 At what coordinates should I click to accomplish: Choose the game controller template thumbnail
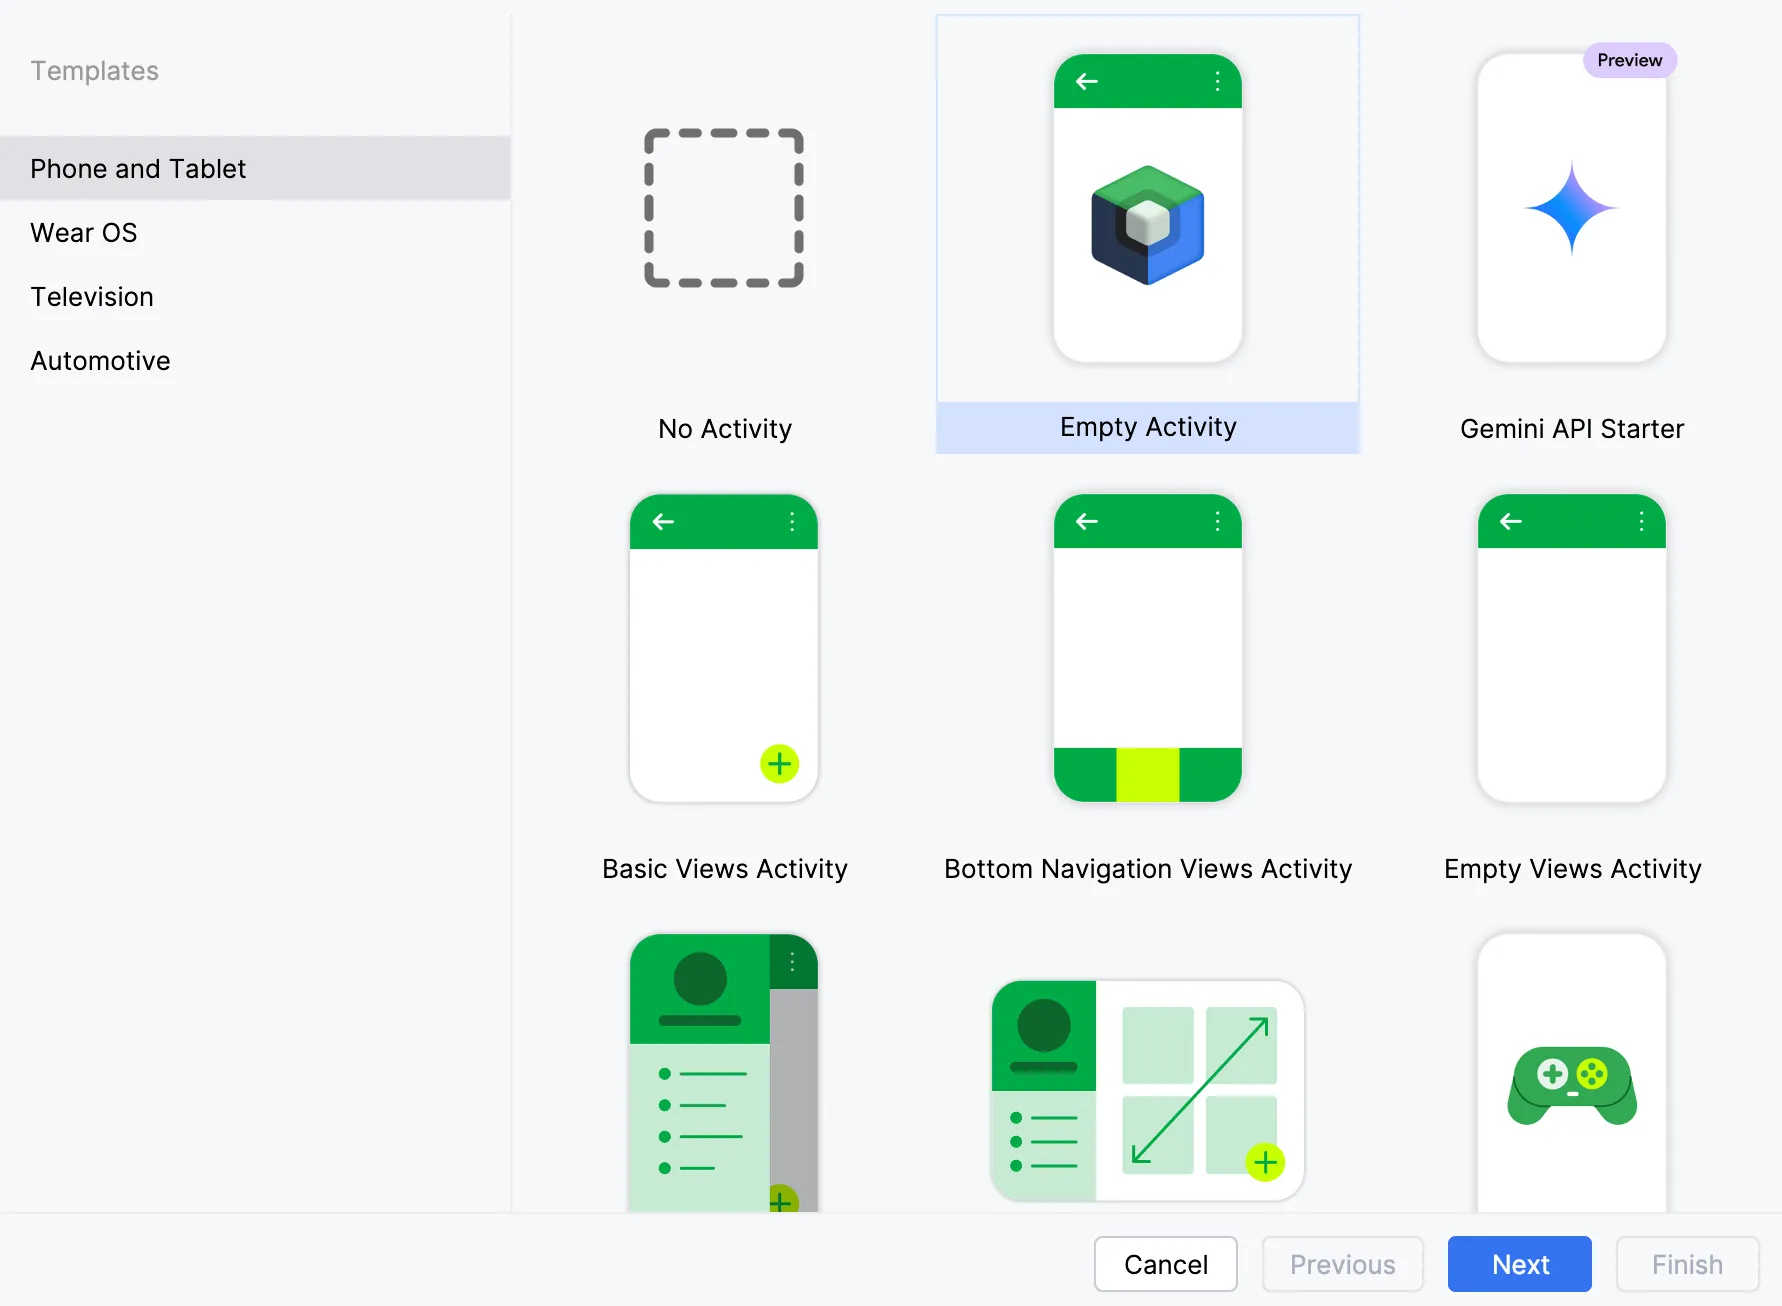click(1572, 1073)
